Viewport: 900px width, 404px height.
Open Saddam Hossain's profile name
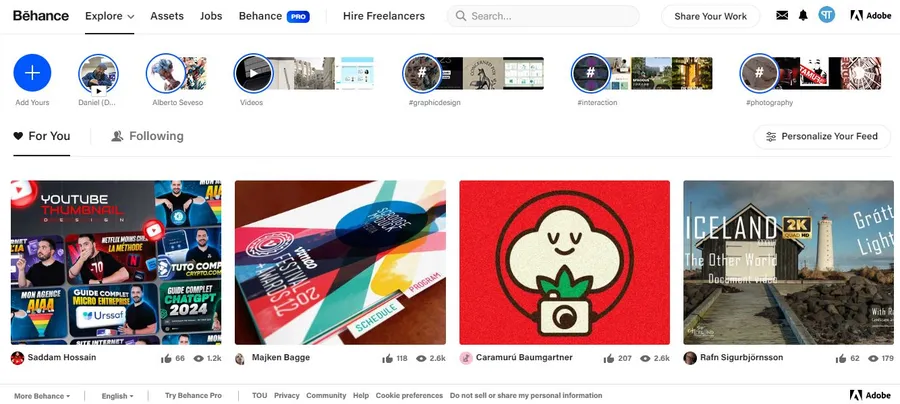click(62, 358)
